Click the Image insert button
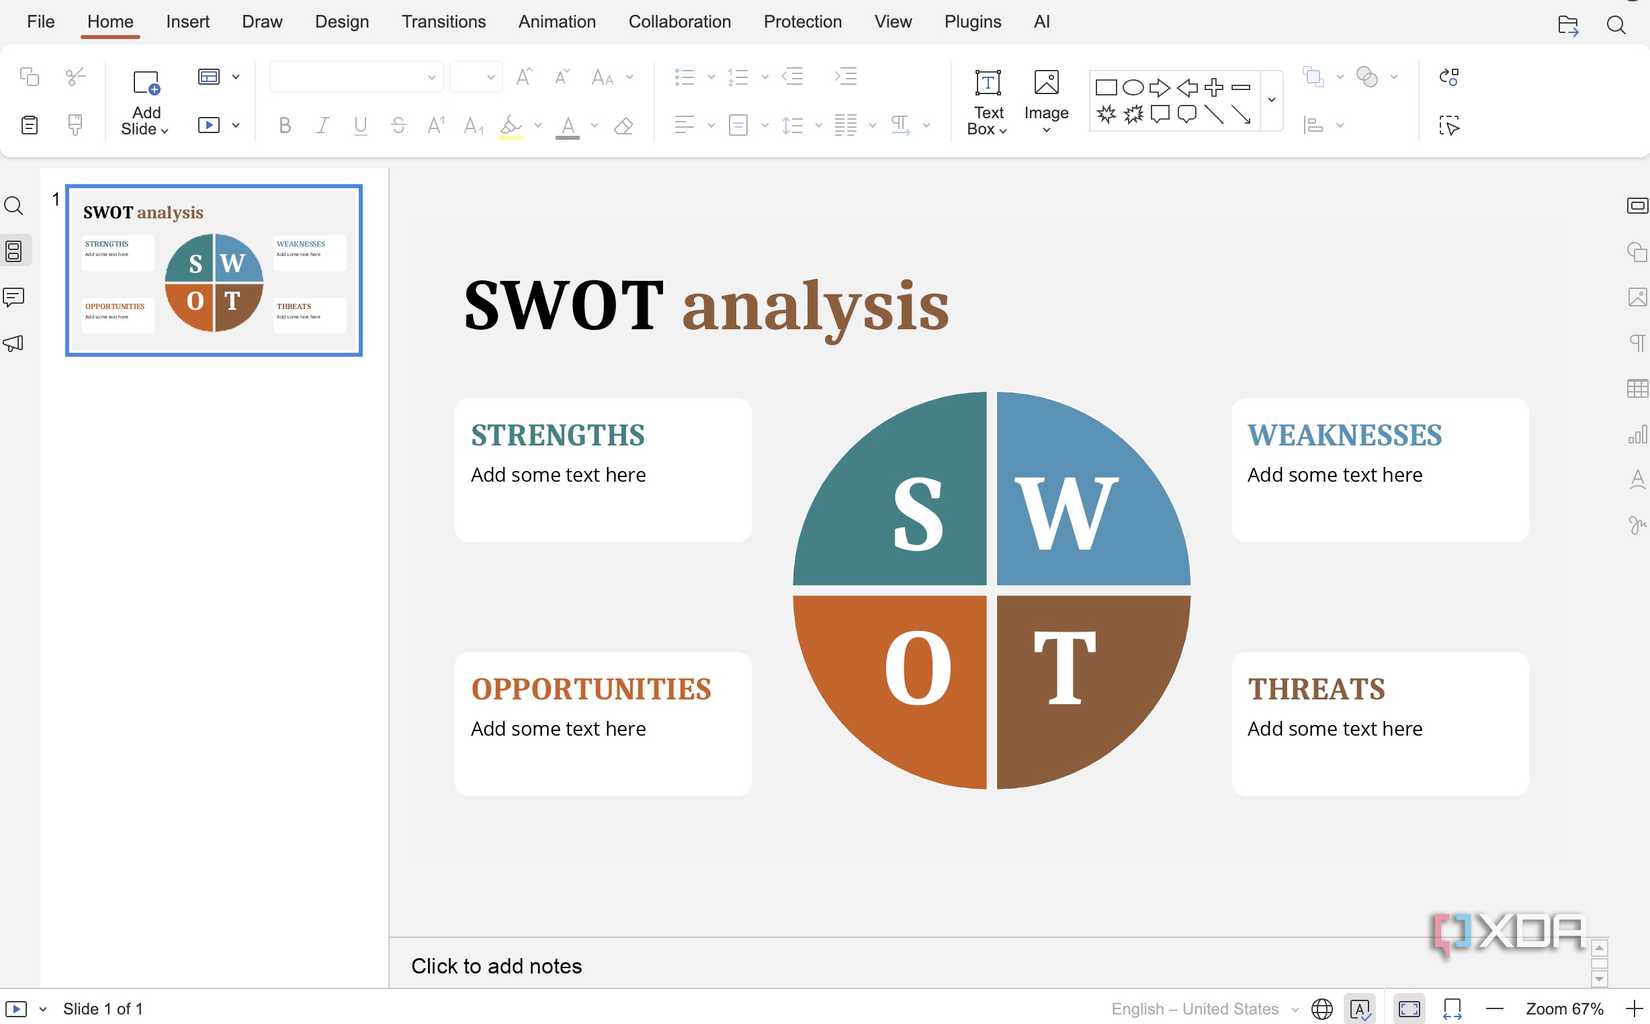 pyautogui.click(x=1046, y=102)
